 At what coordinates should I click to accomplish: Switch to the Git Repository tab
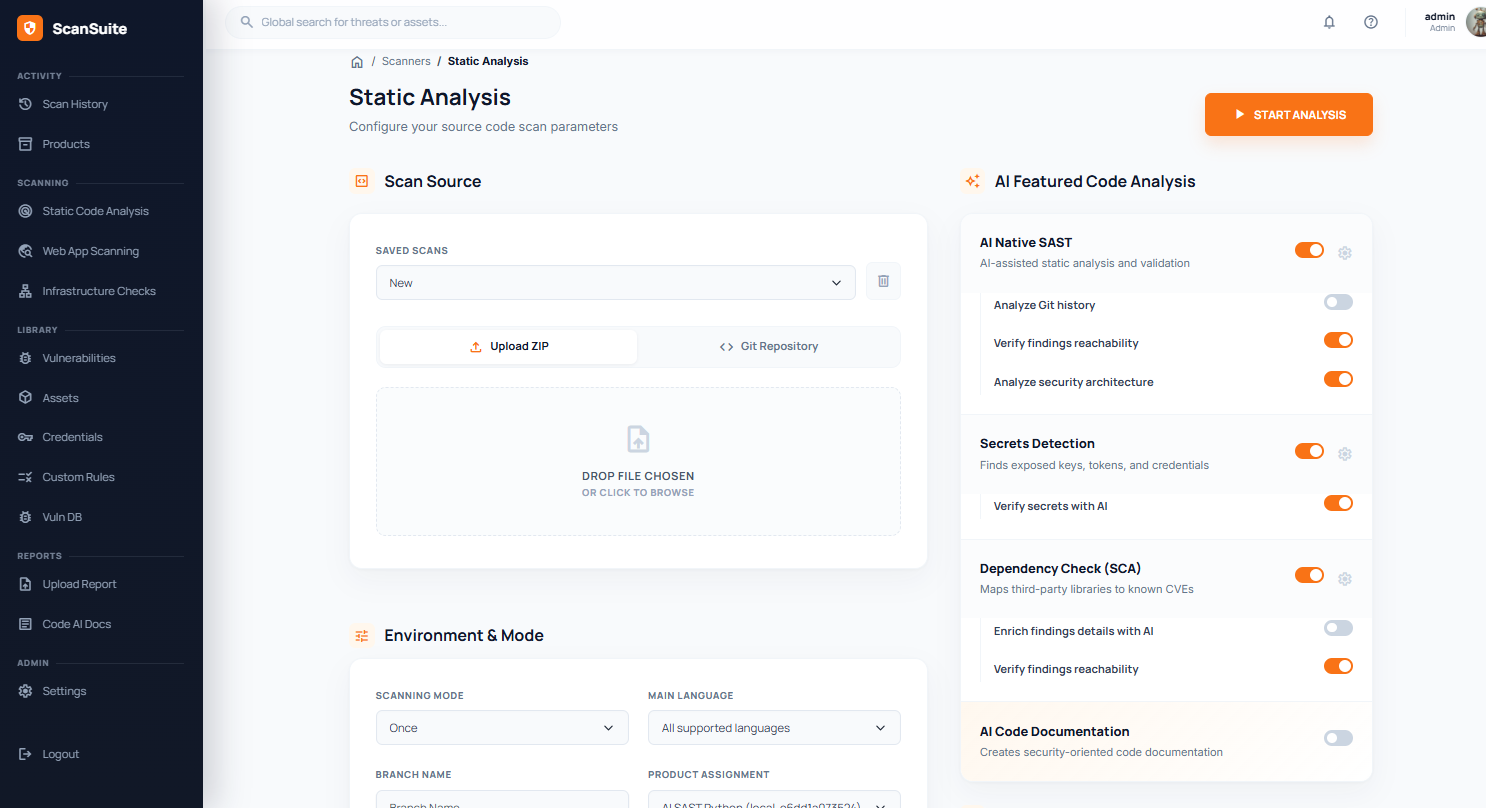(768, 347)
